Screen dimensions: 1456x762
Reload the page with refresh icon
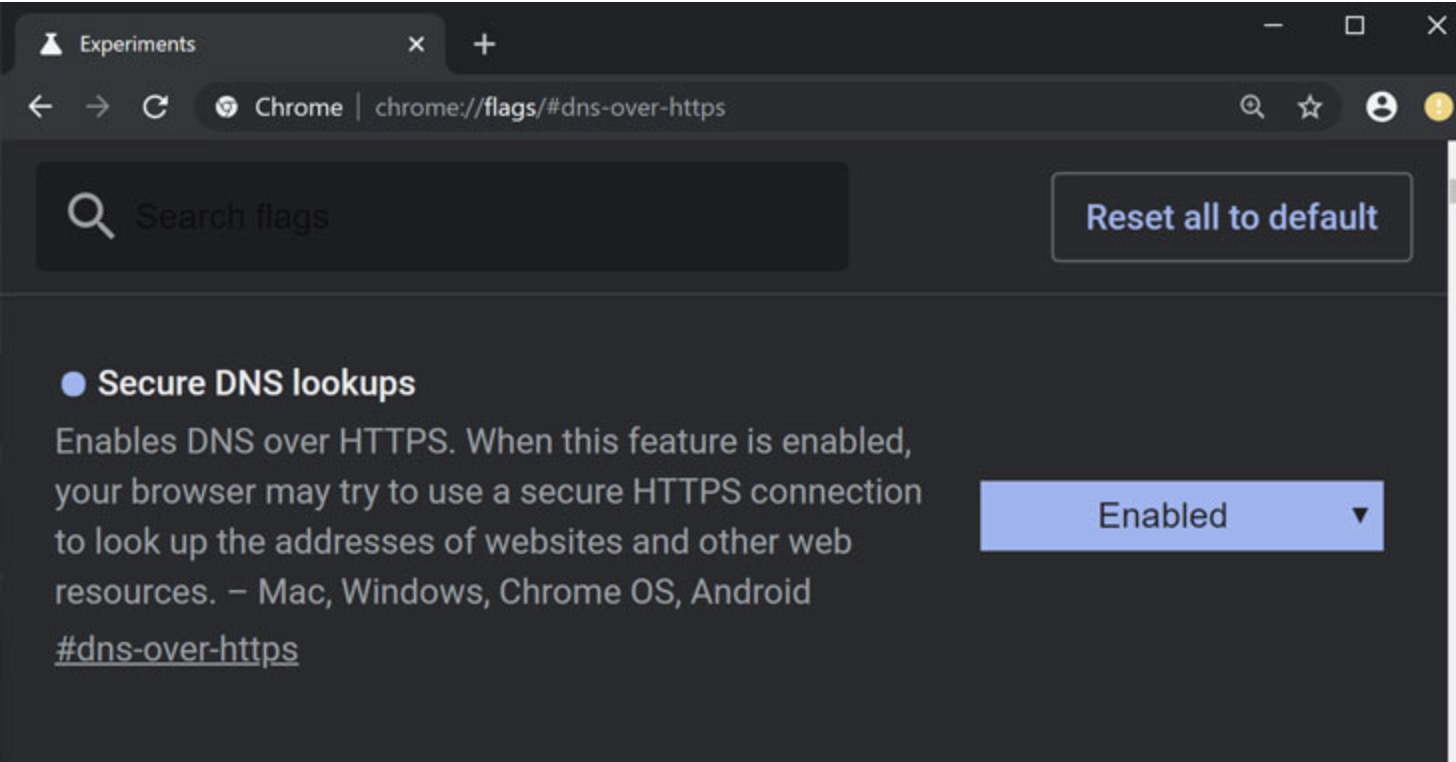[155, 107]
